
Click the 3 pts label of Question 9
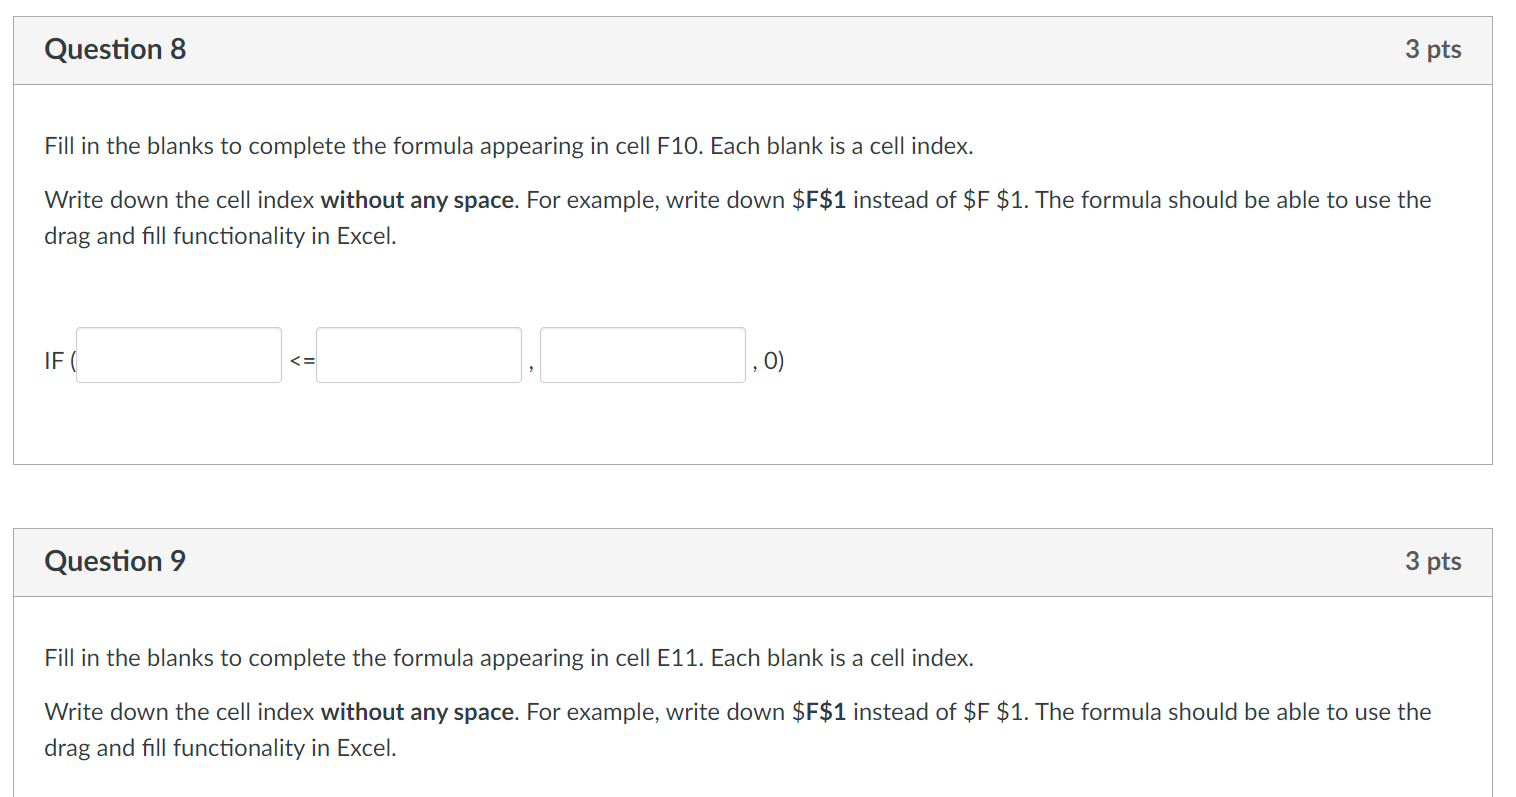coord(1432,561)
